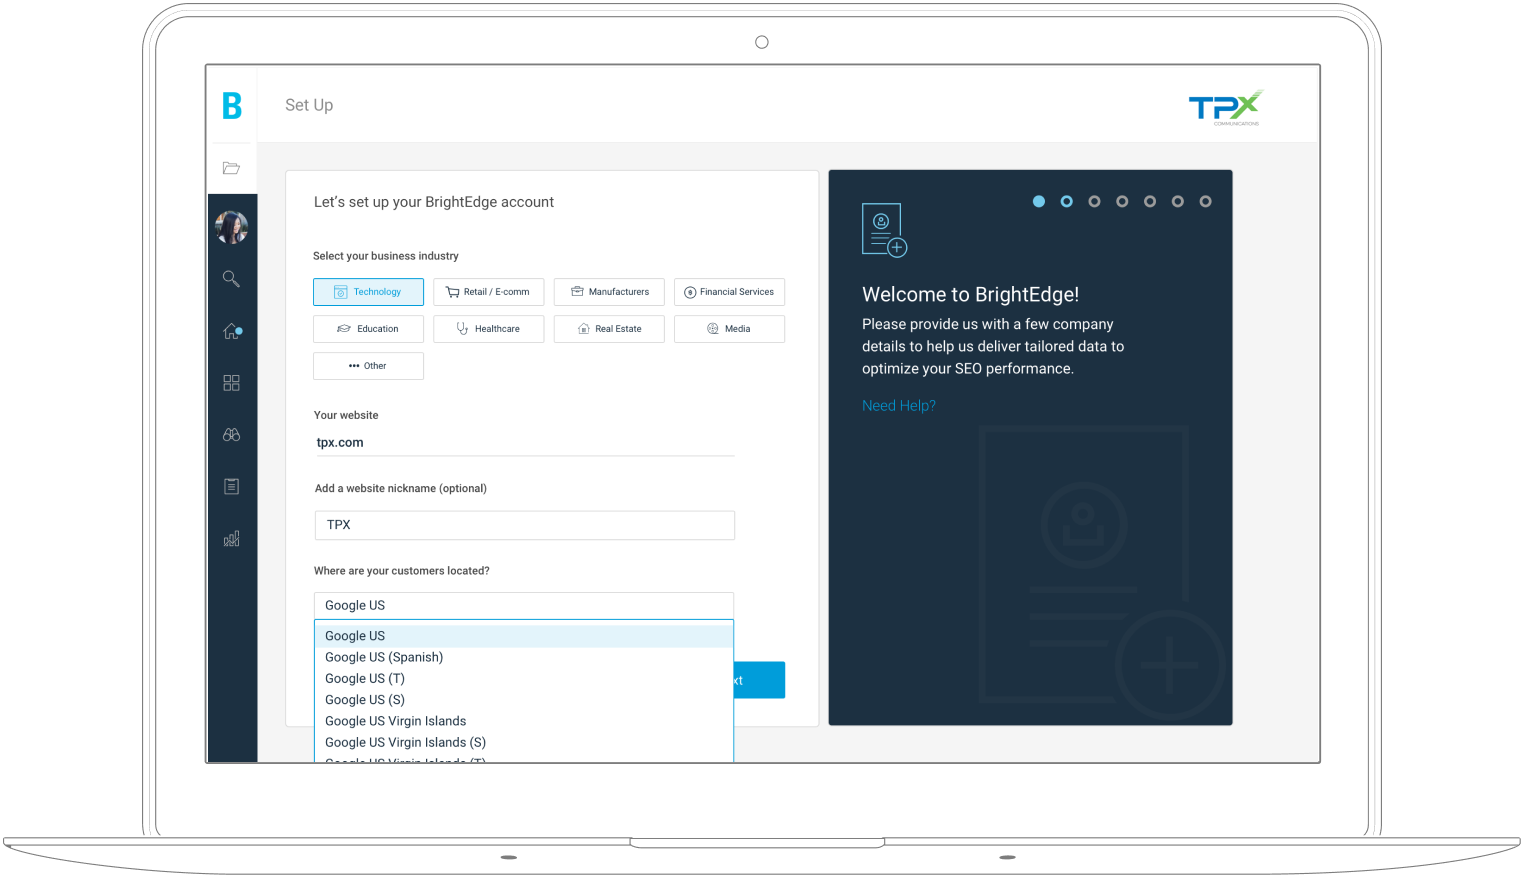Select Other industry option
1524x878 pixels.
(368, 366)
